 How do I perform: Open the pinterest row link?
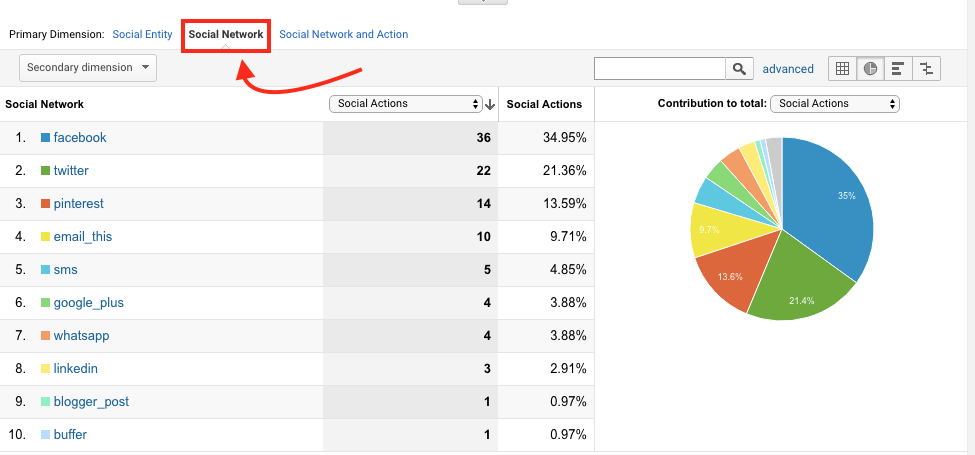(x=78, y=203)
